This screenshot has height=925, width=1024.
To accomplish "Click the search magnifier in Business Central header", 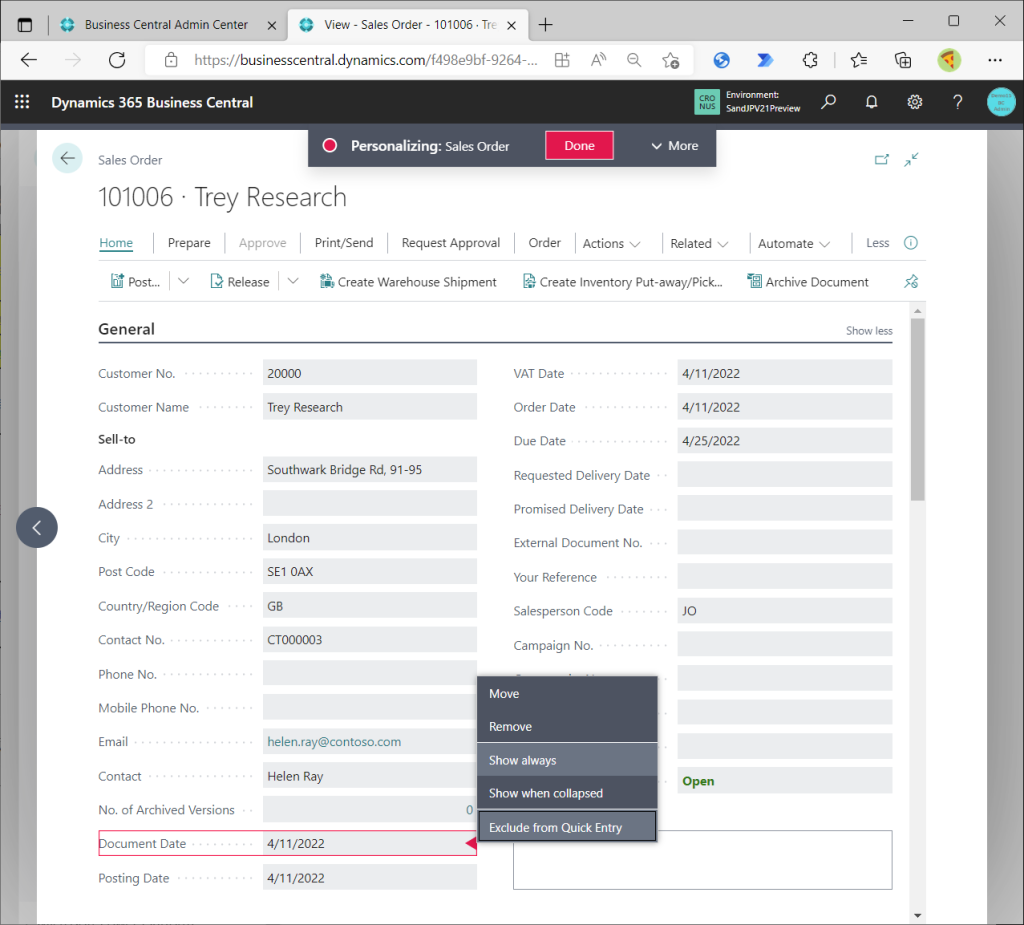I will tap(828, 102).
